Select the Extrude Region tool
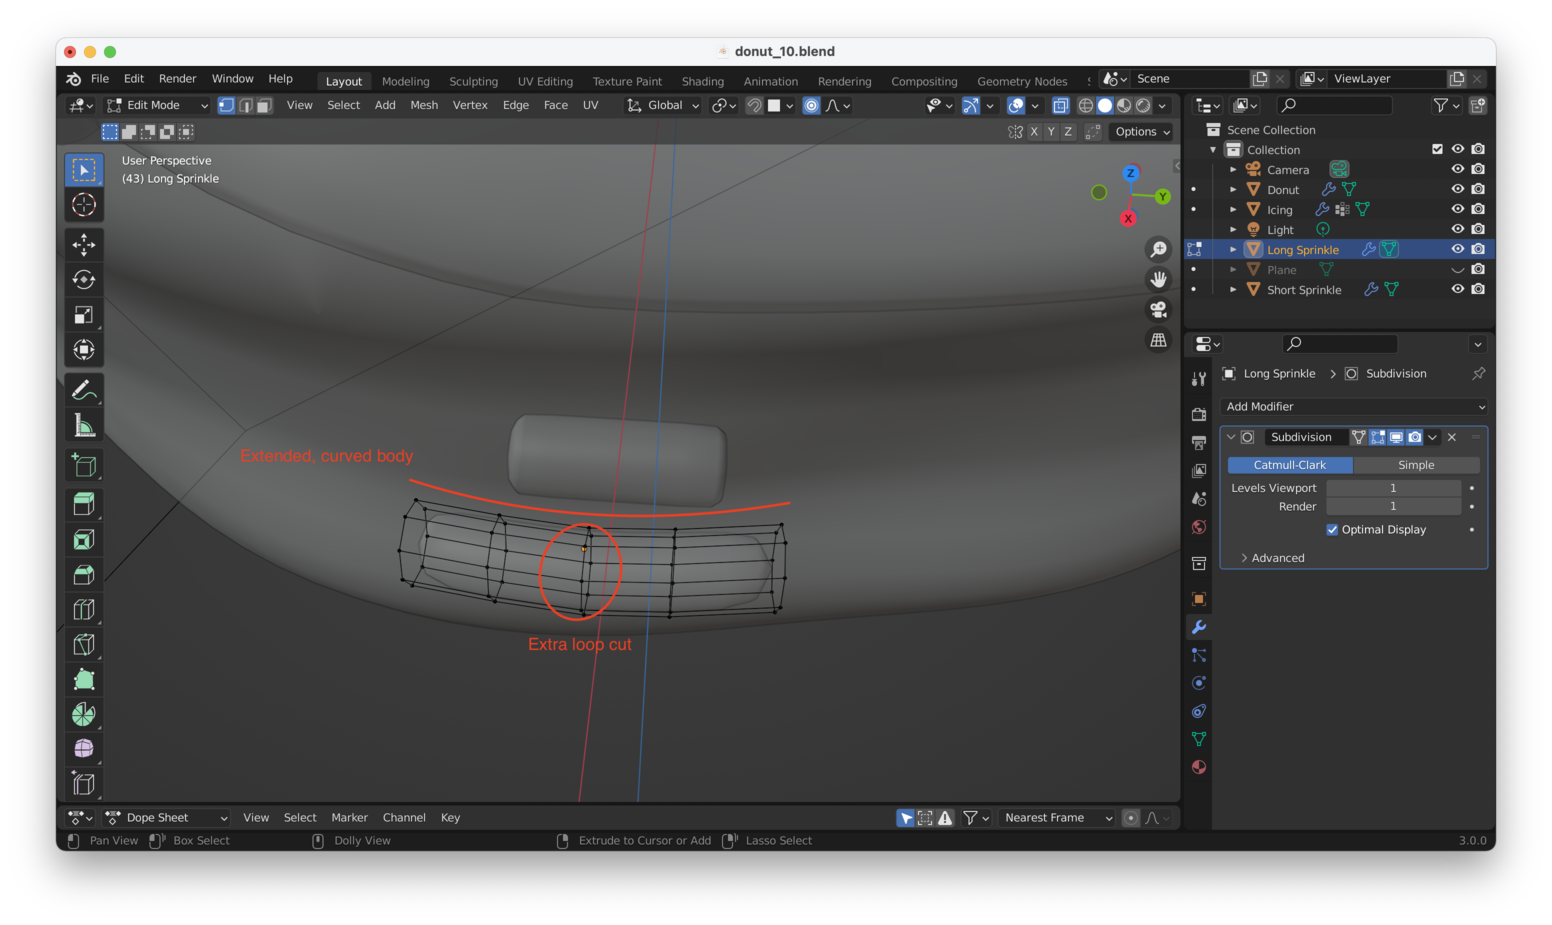This screenshot has height=925, width=1552. (x=84, y=504)
